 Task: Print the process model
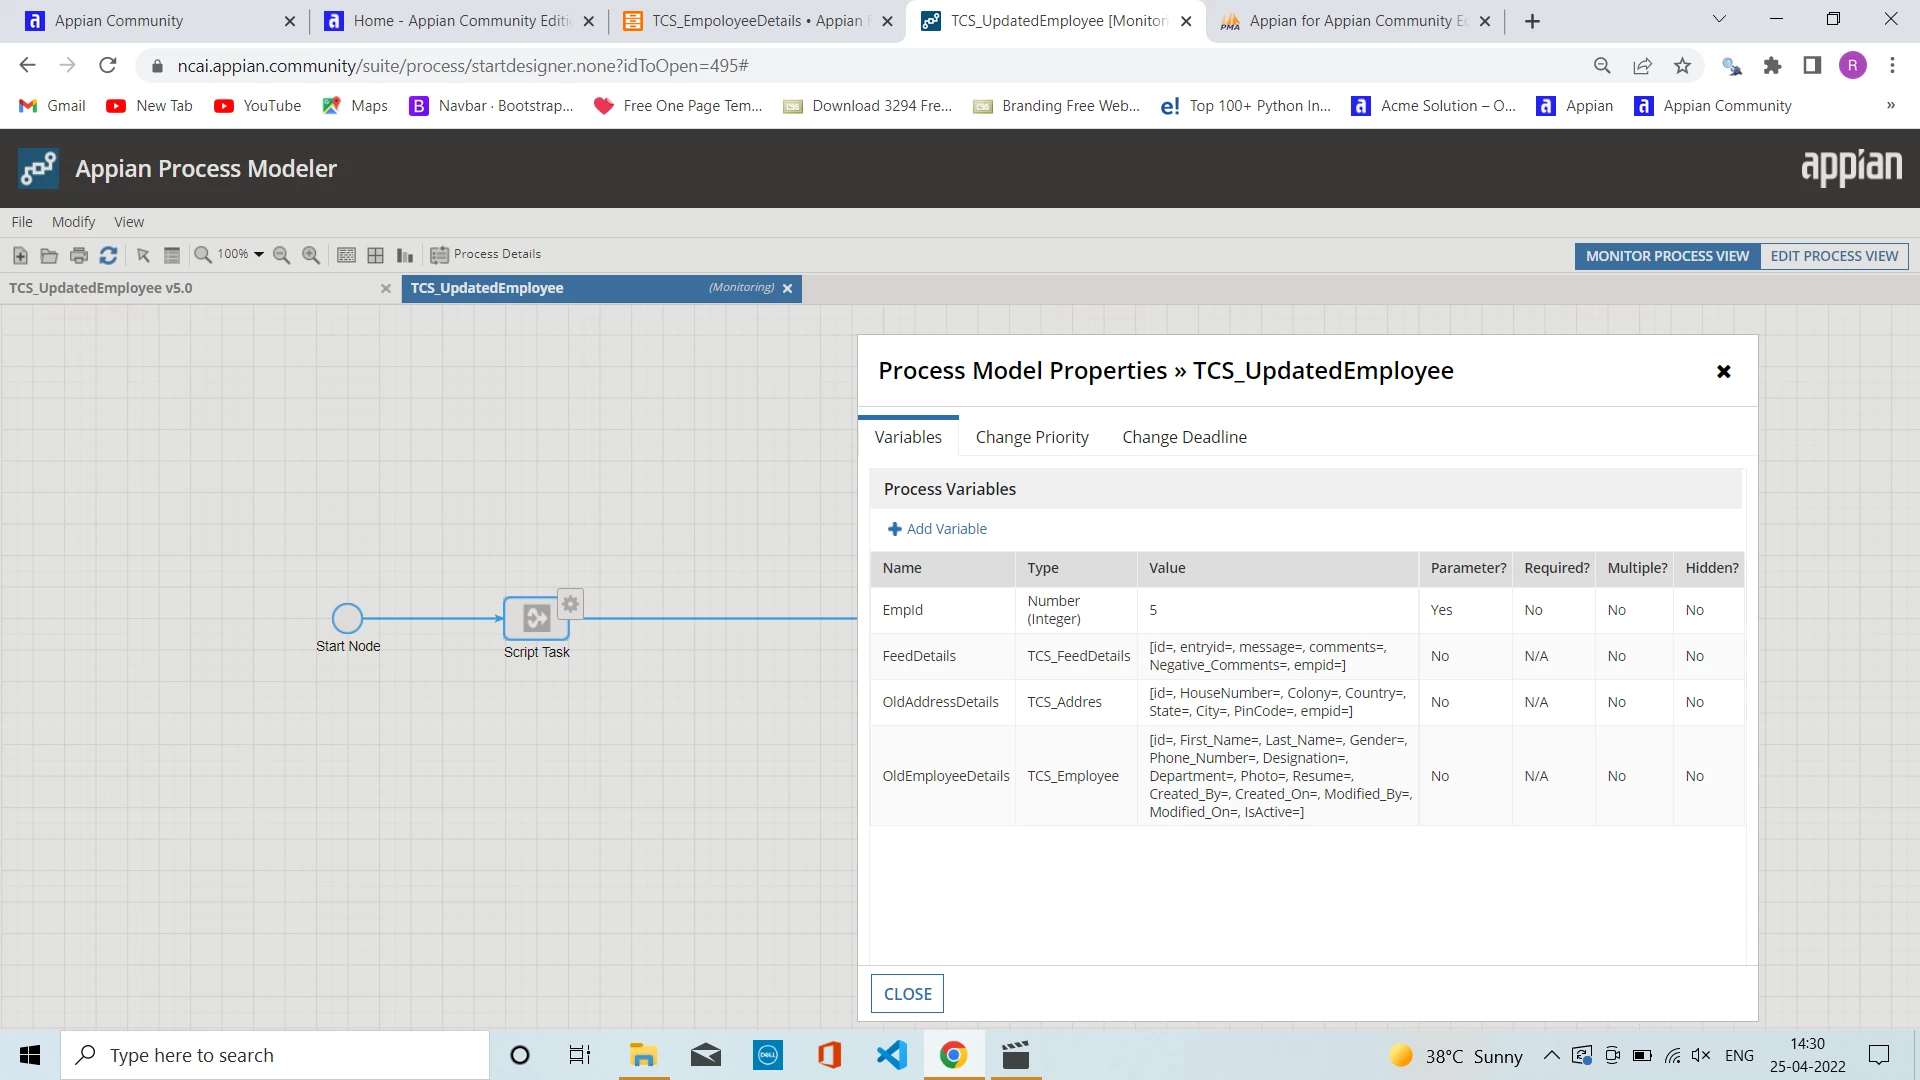(x=79, y=255)
